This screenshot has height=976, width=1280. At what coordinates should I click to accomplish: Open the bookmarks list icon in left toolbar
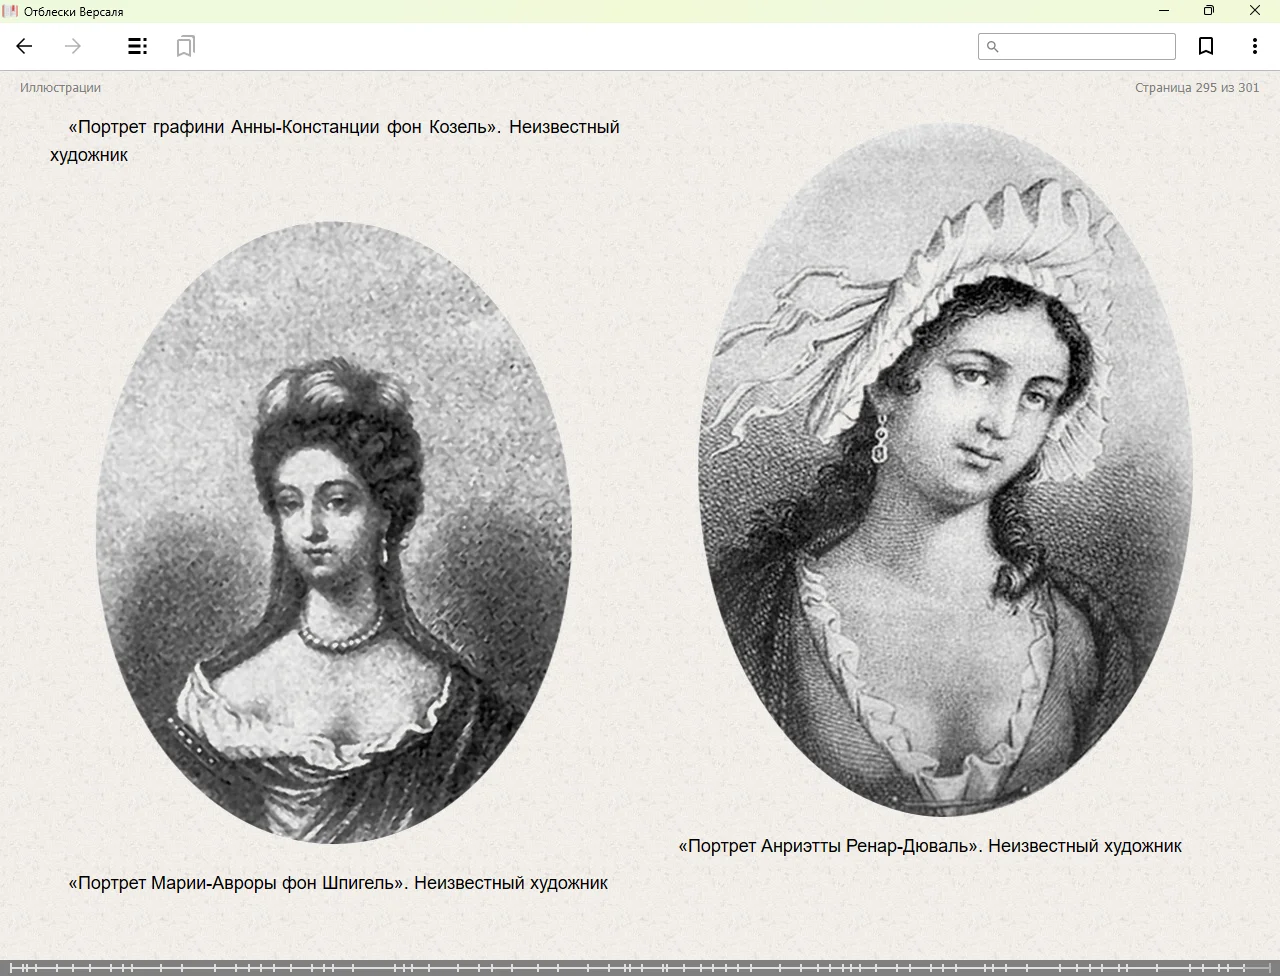click(x=185, y=46)
